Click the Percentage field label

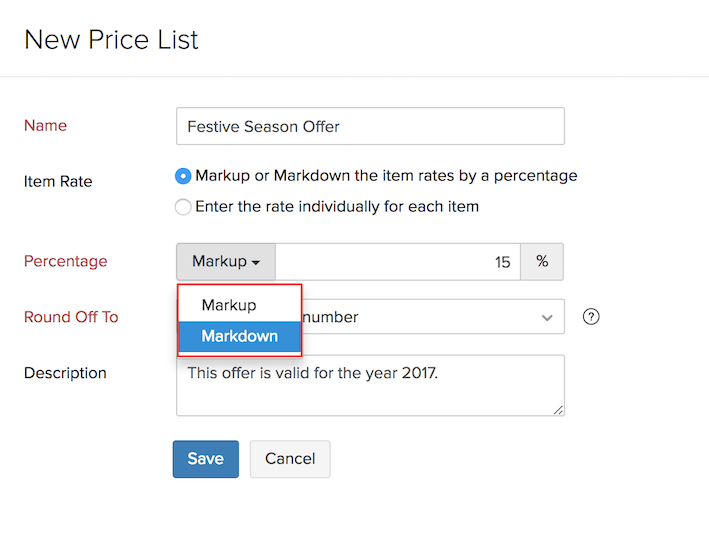click(65, 262)
